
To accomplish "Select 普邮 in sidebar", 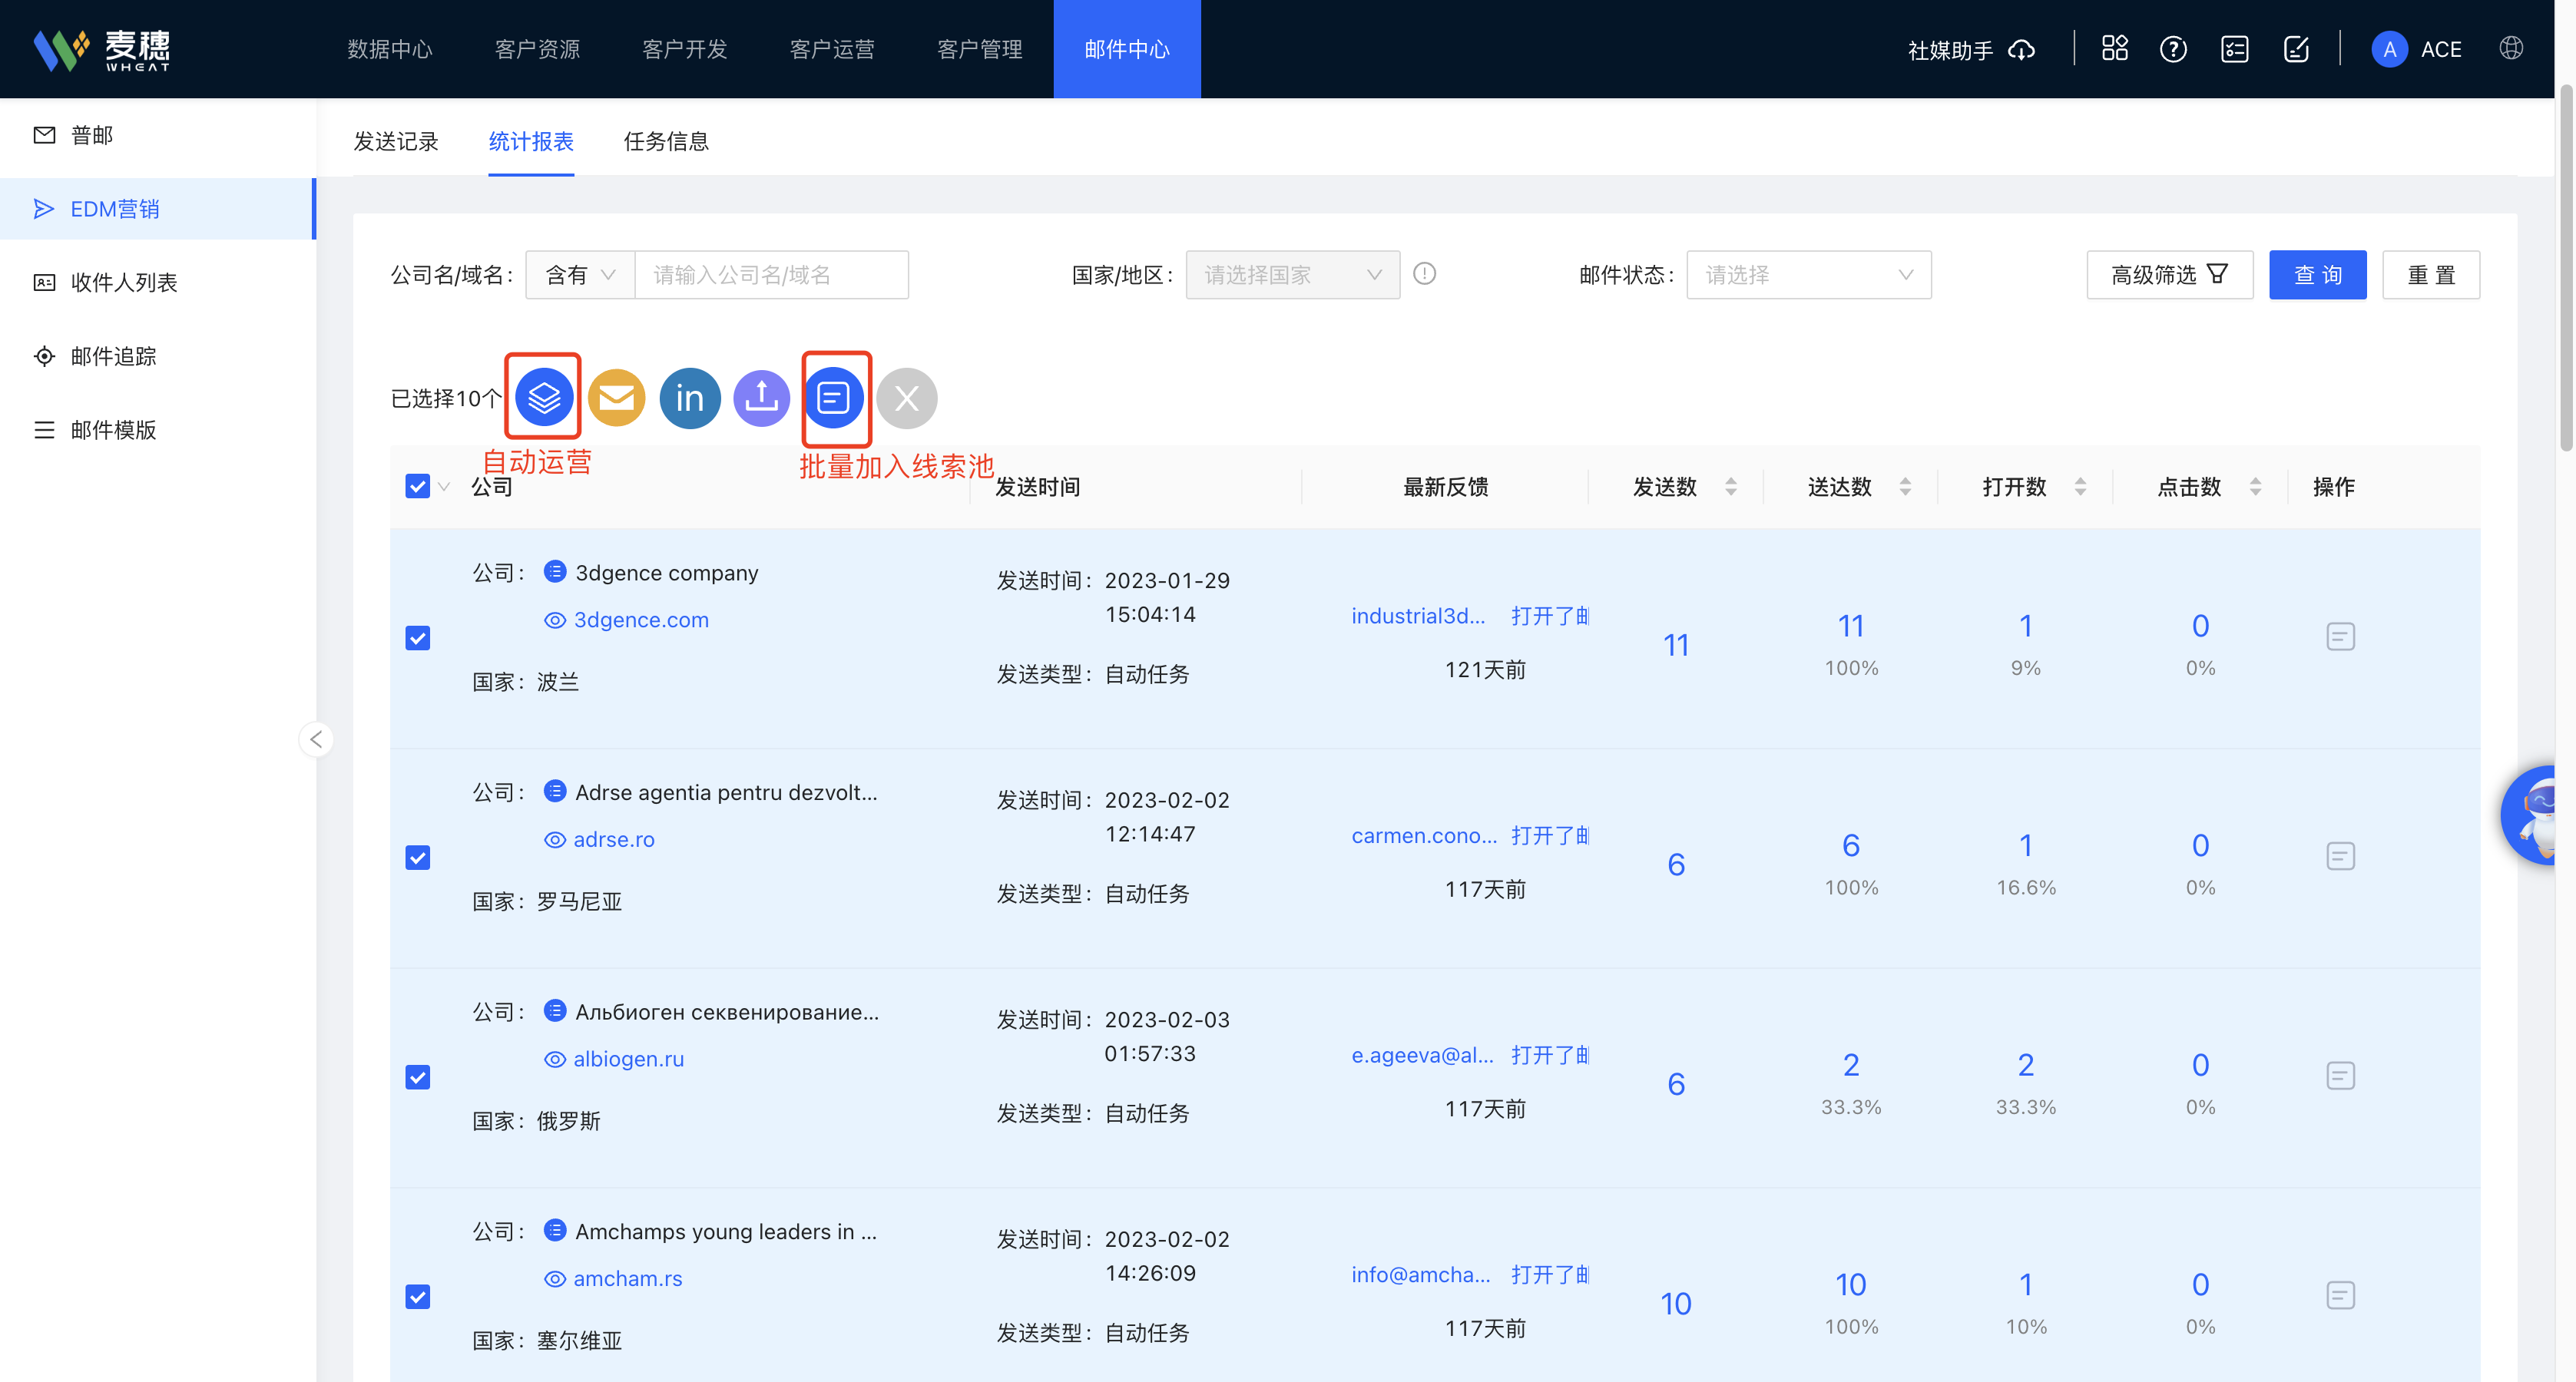I will pos(157,135).
